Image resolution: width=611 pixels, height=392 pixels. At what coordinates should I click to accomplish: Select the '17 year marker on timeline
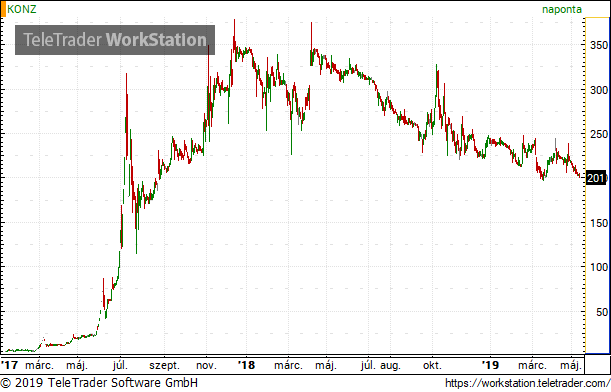9,365
